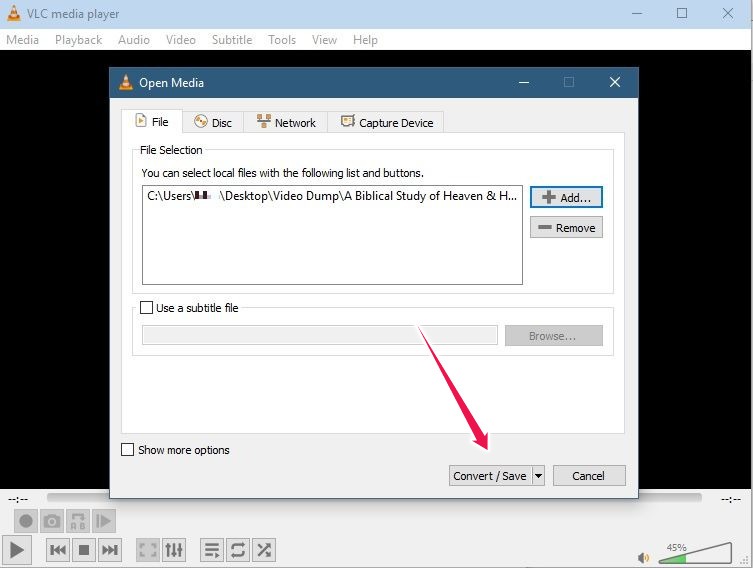
Task: Open the Tools menu
Action: [282, 40]
